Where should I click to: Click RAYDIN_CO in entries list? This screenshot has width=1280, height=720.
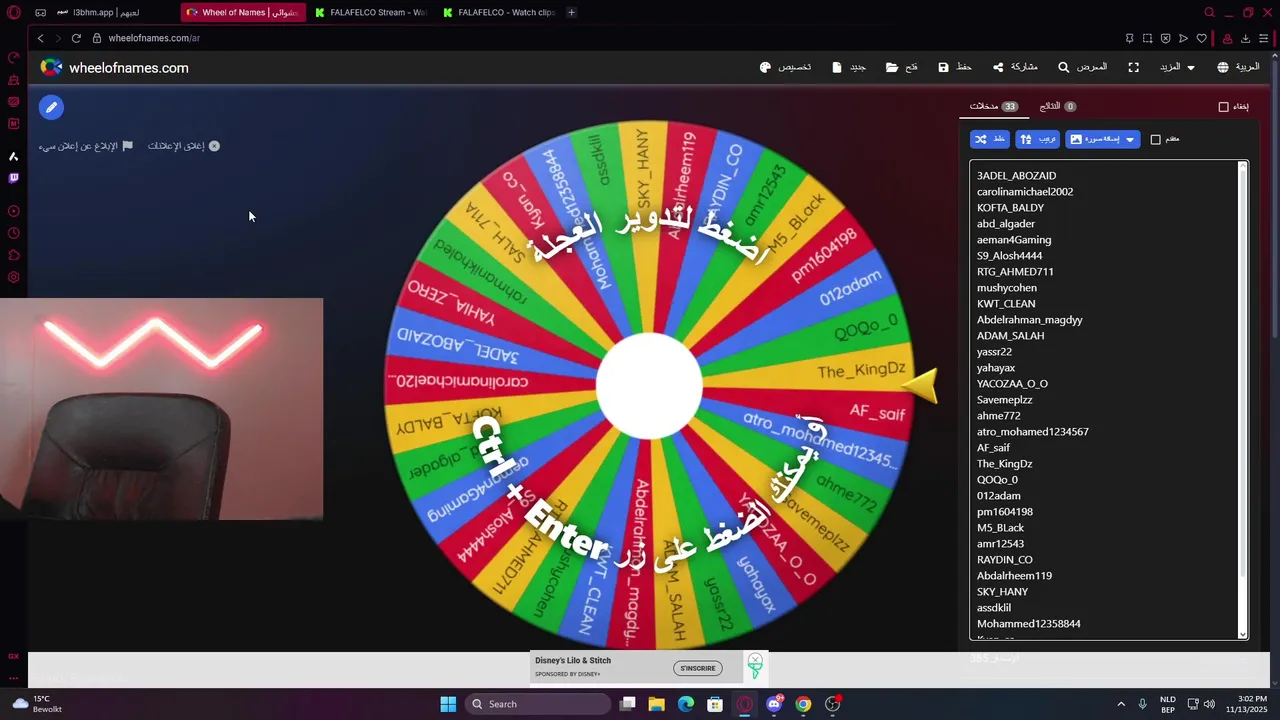(1005, 559)
